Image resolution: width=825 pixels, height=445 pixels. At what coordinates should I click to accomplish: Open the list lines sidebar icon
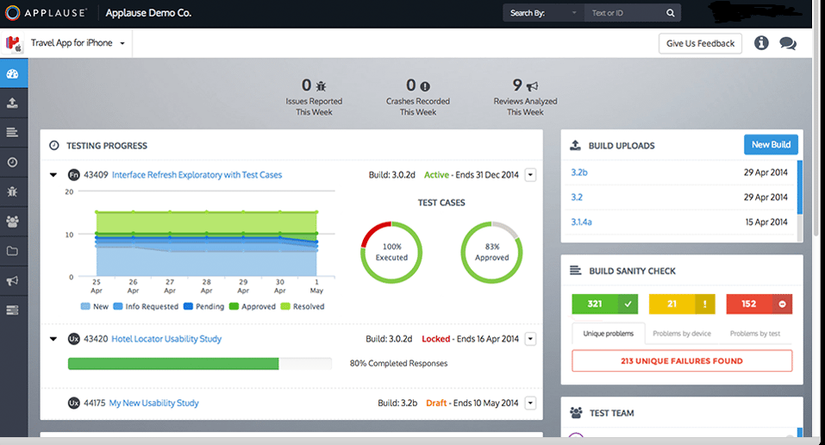point(13,133)
